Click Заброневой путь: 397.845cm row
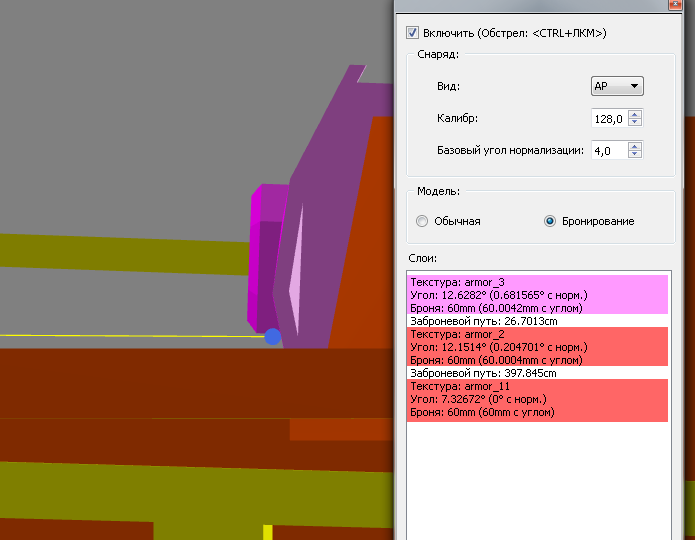695x540 pixels. pyautogui.click(x=537, y=373)
